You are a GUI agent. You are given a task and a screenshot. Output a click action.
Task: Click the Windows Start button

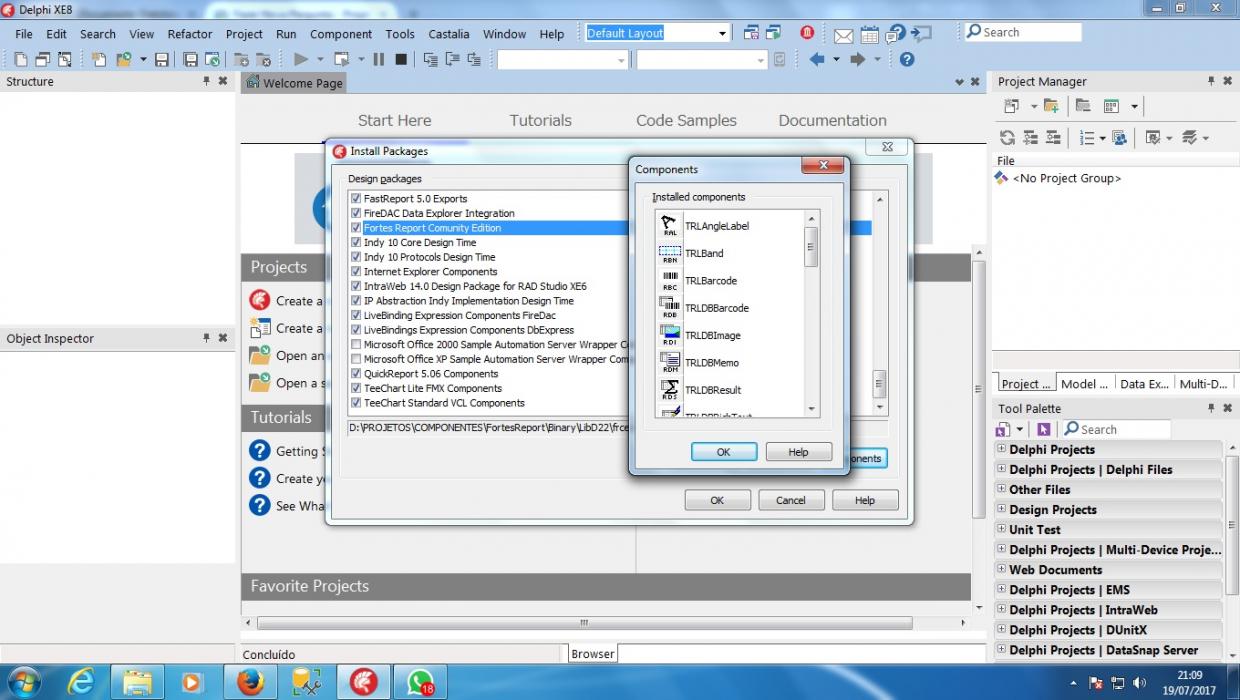(25, 682)
